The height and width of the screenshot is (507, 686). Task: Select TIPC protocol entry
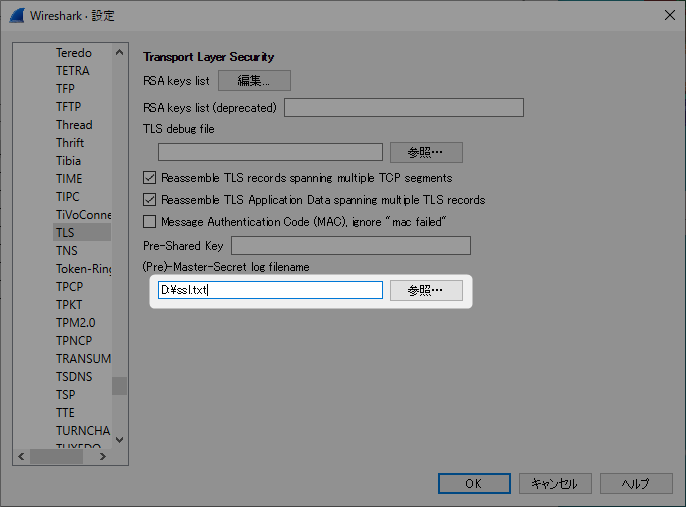point(68,196)
